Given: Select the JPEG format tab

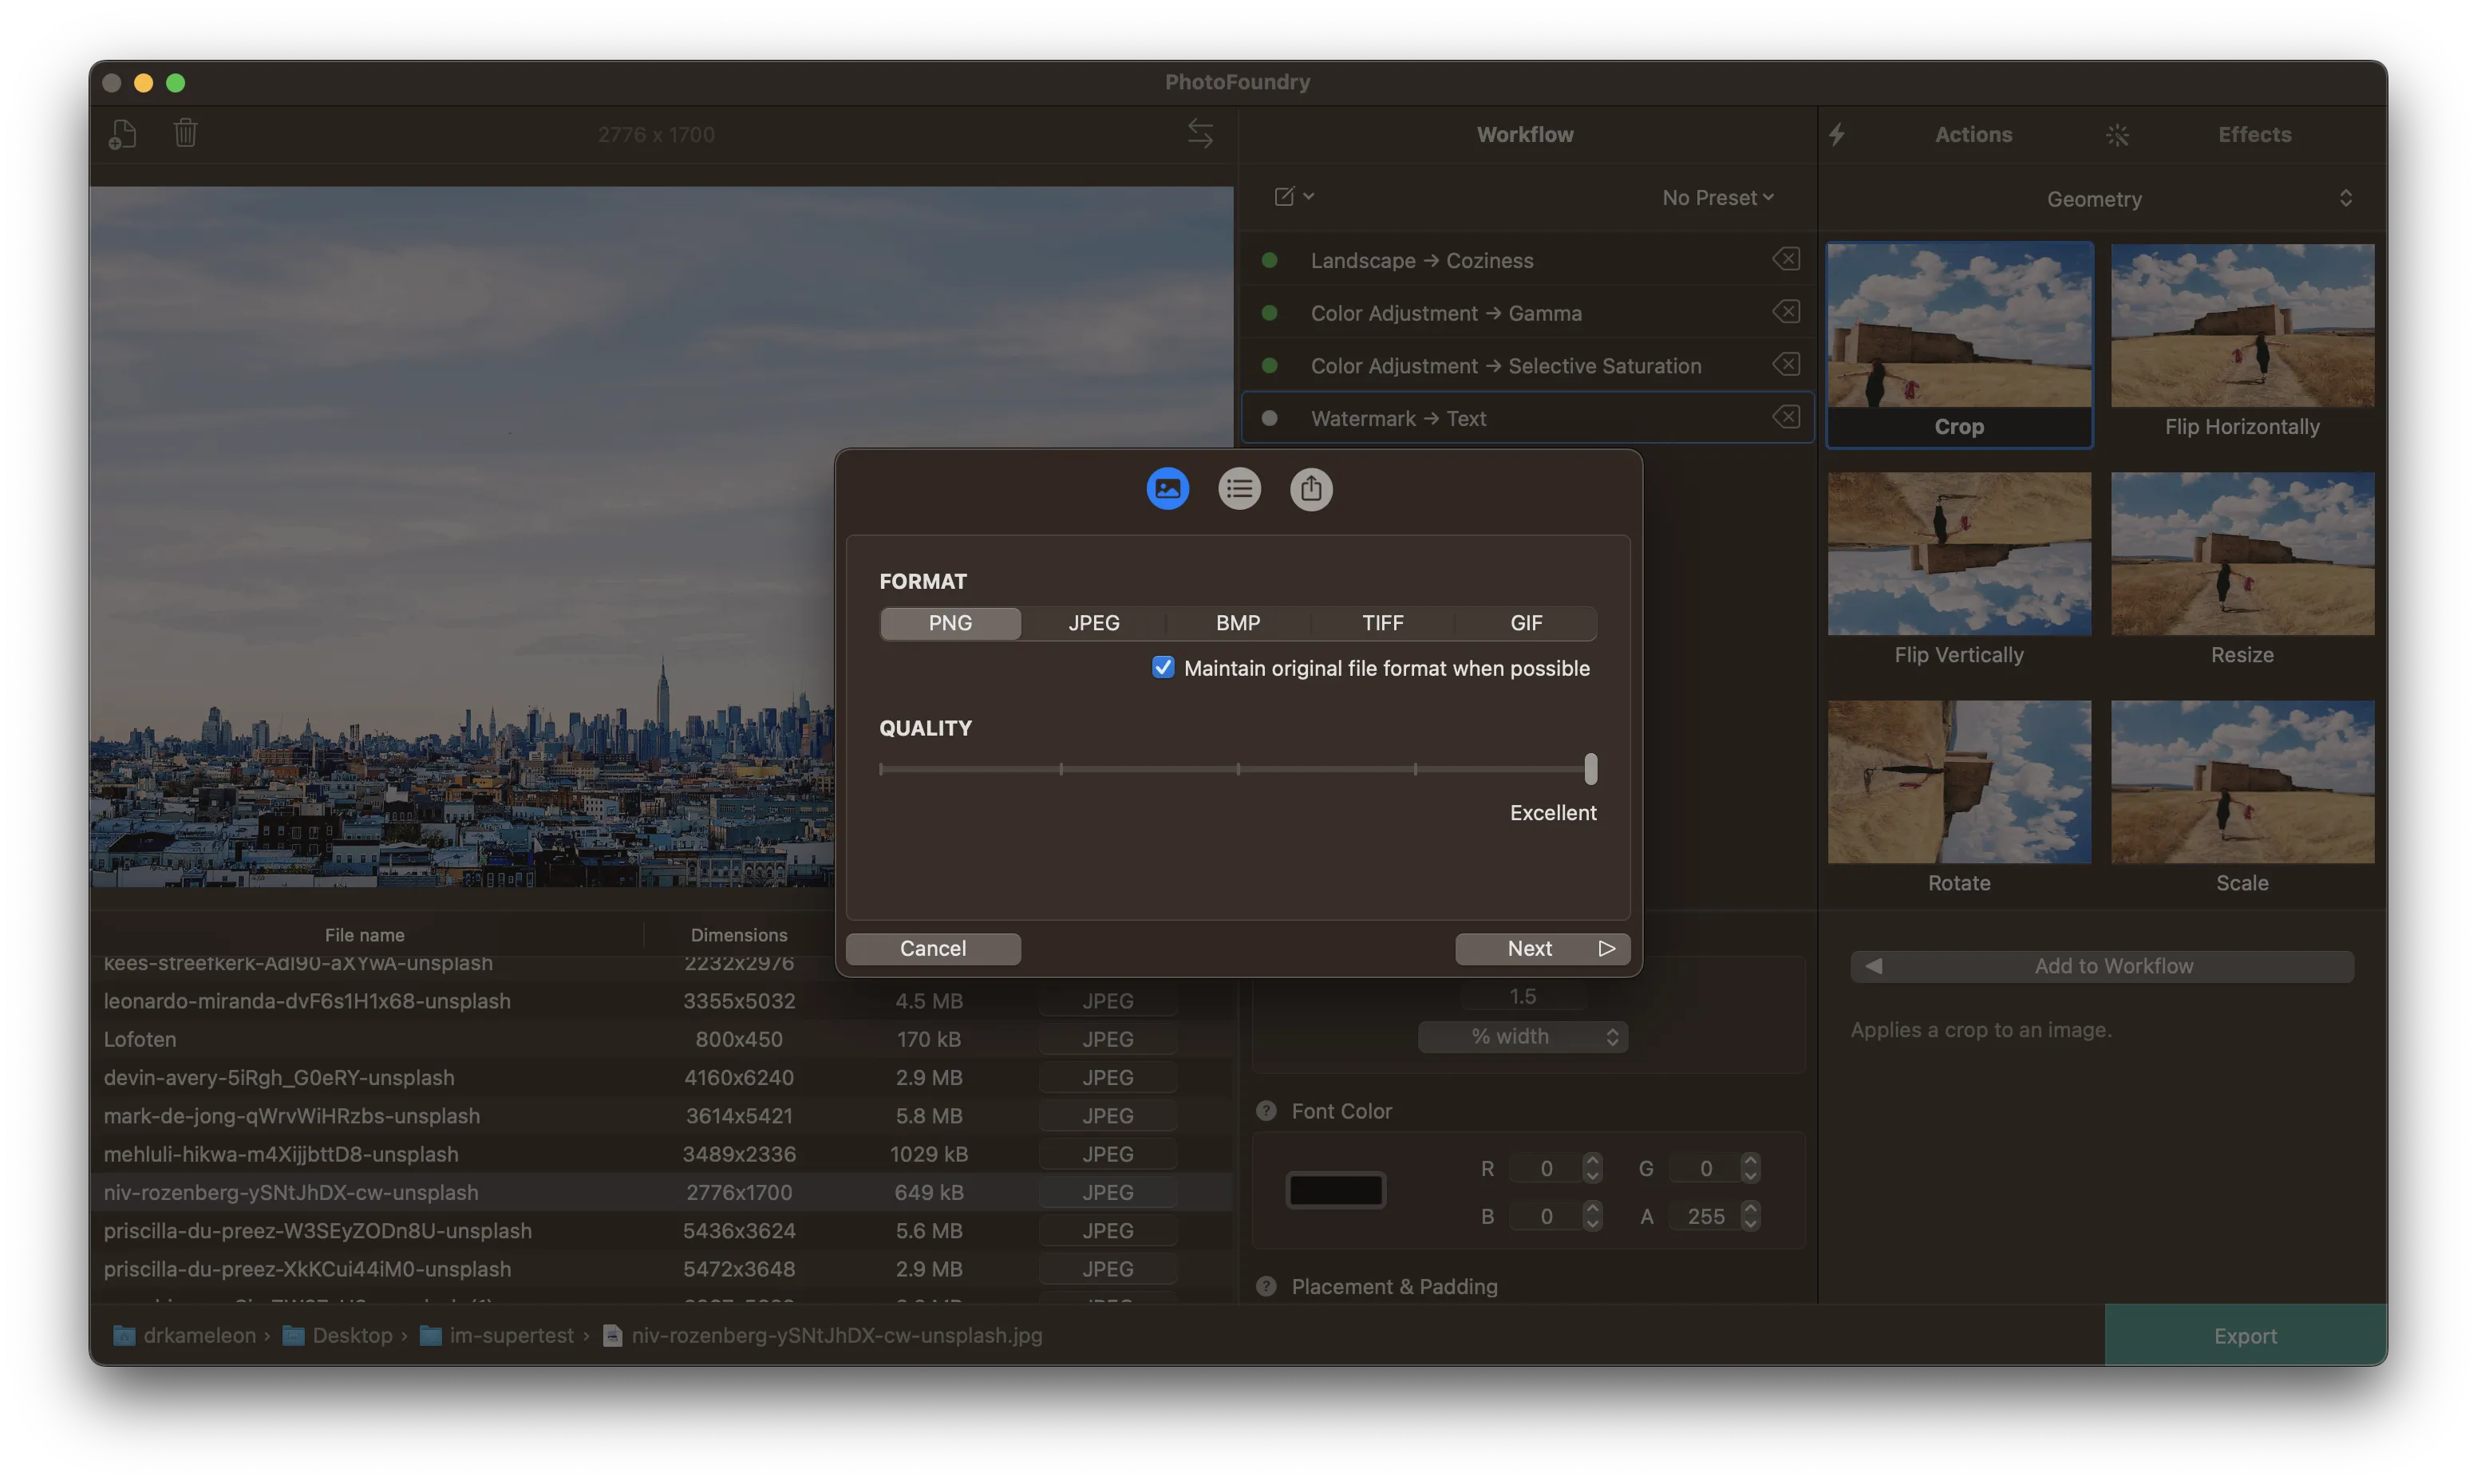Looking at the screenshot, I should 1093,623.
